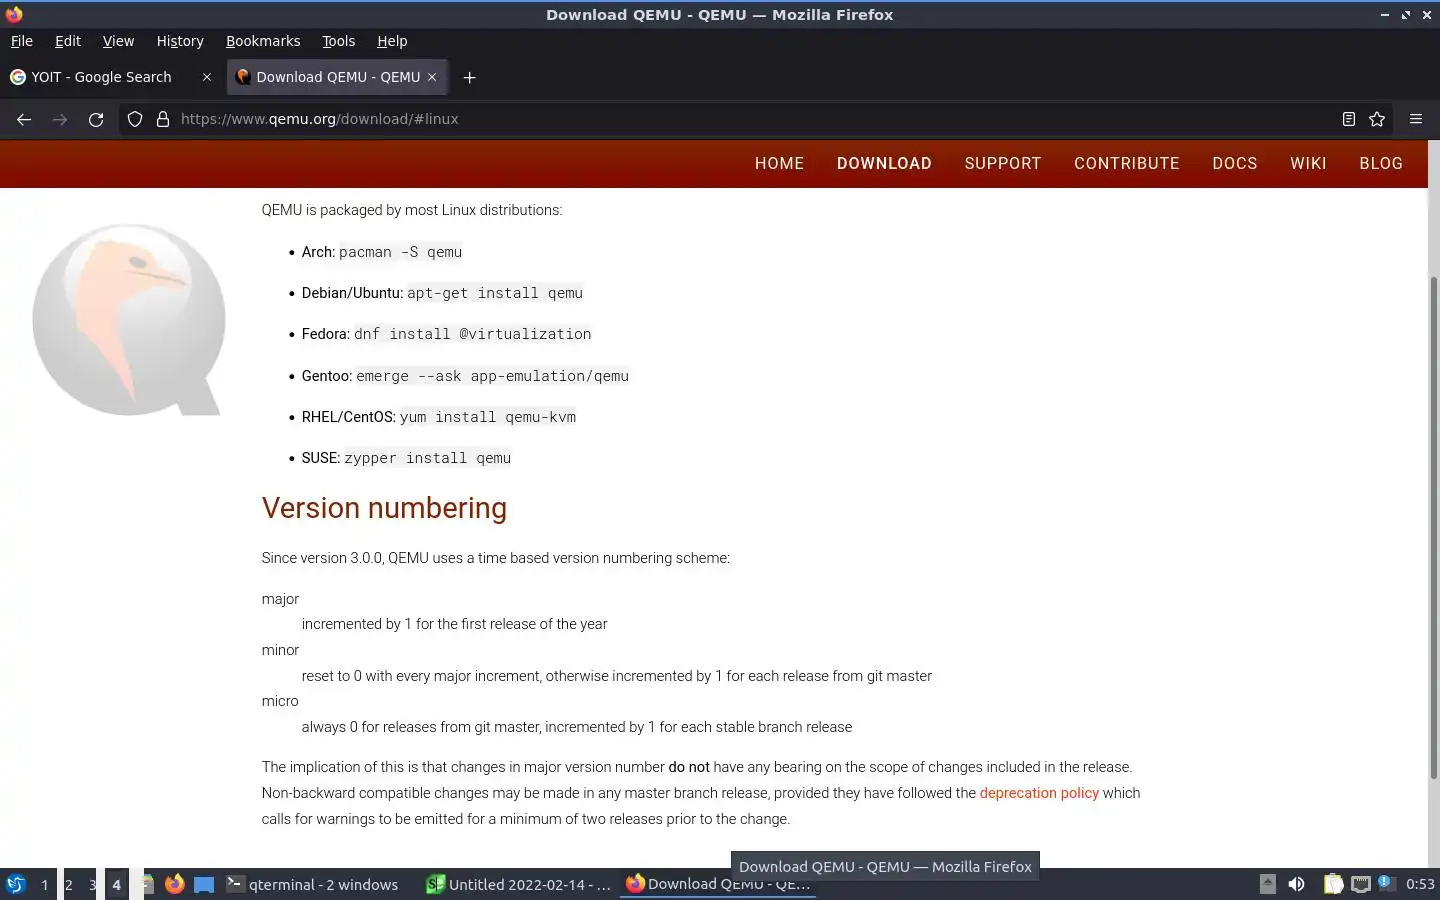Open the Bookmarks menu
1440x900 pixels.
pos(263,41)
